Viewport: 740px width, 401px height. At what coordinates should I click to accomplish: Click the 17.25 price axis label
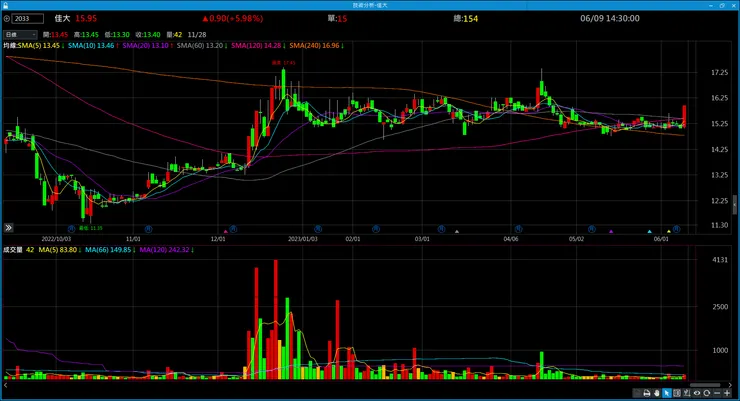pyautogui.click(x=719, y=73)
